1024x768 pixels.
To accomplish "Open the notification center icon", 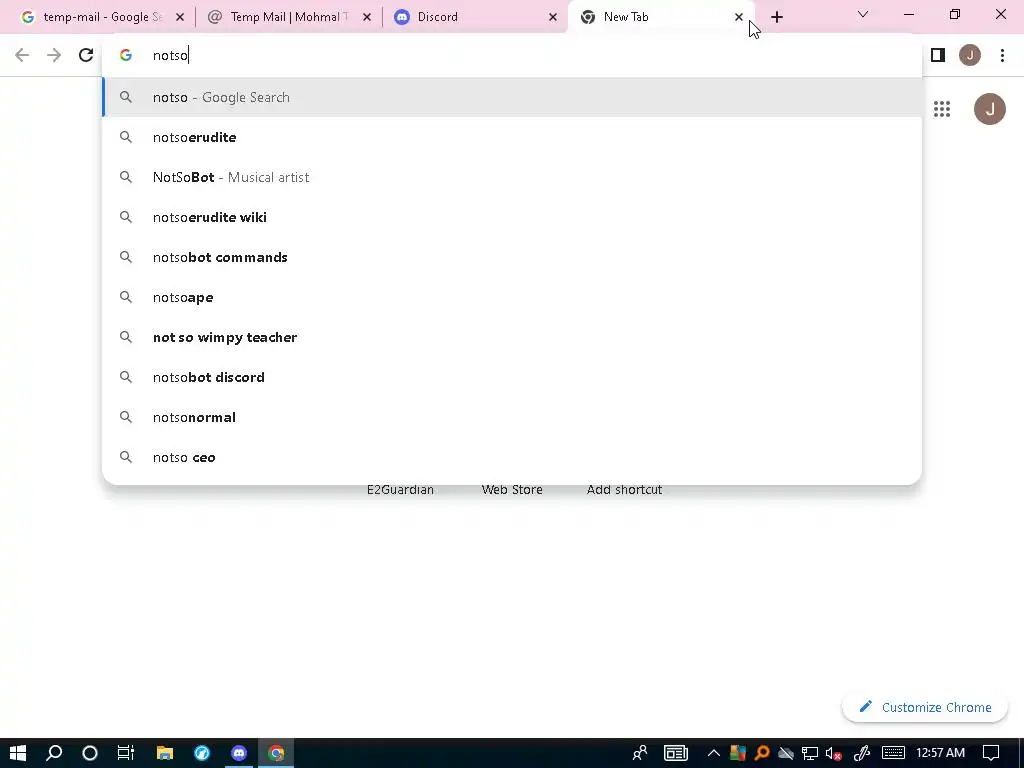I will click(x=991, y=753).
